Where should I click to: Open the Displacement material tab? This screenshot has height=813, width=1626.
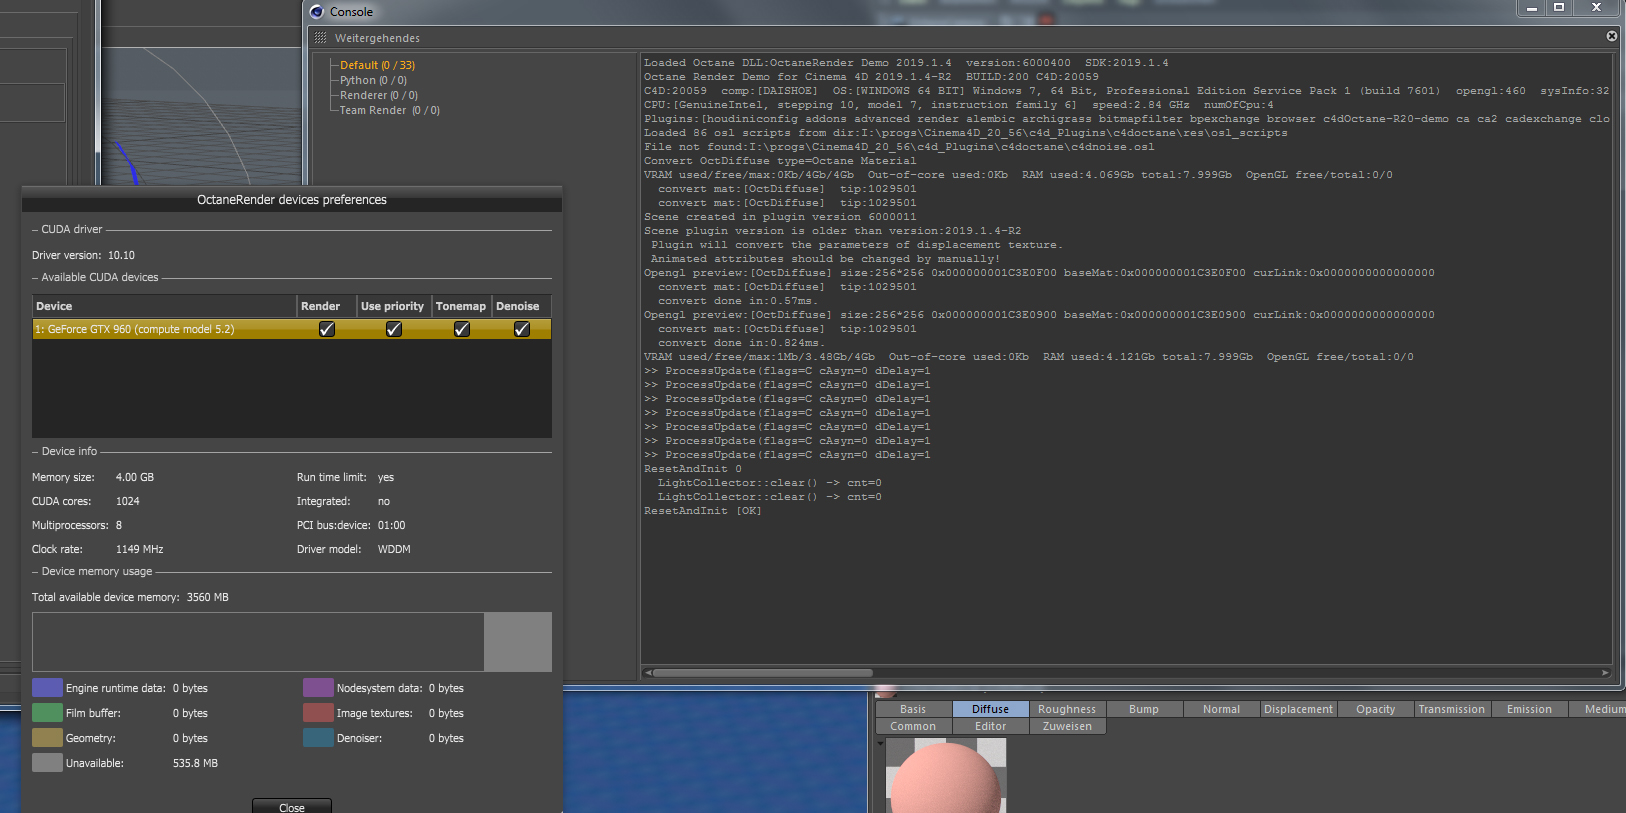coord(1298,709)
